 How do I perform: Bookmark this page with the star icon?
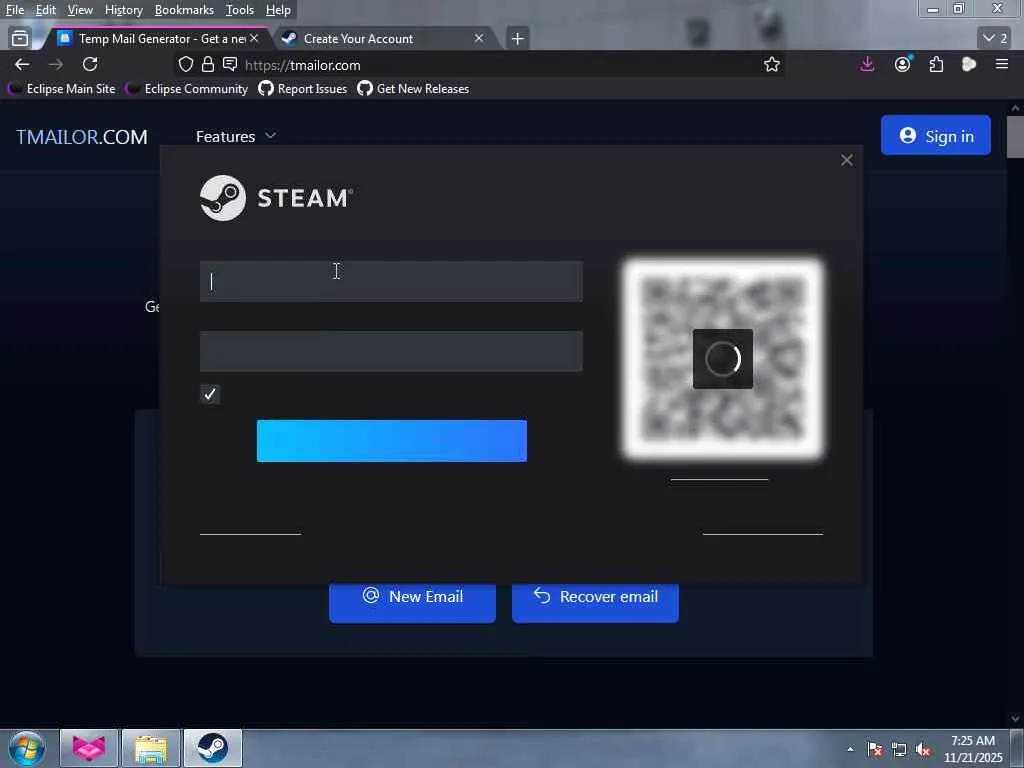point(772,65)
